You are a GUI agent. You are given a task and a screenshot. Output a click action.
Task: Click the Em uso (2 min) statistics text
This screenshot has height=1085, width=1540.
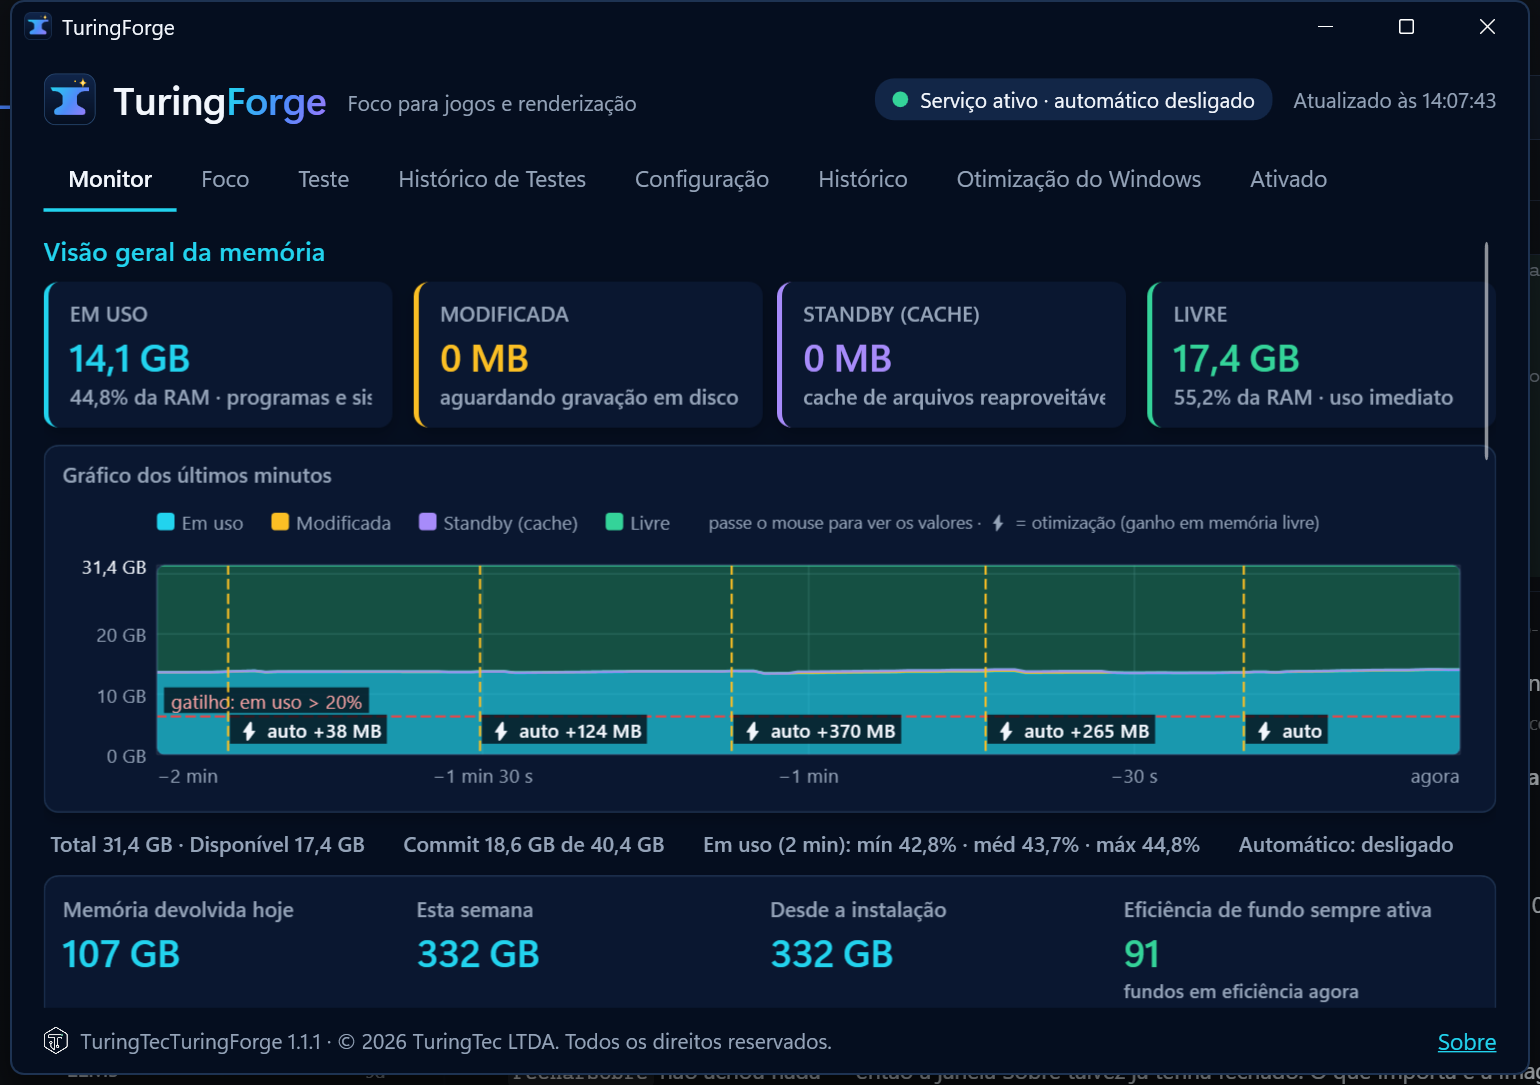pyautogui.click(x=951, y=845)
